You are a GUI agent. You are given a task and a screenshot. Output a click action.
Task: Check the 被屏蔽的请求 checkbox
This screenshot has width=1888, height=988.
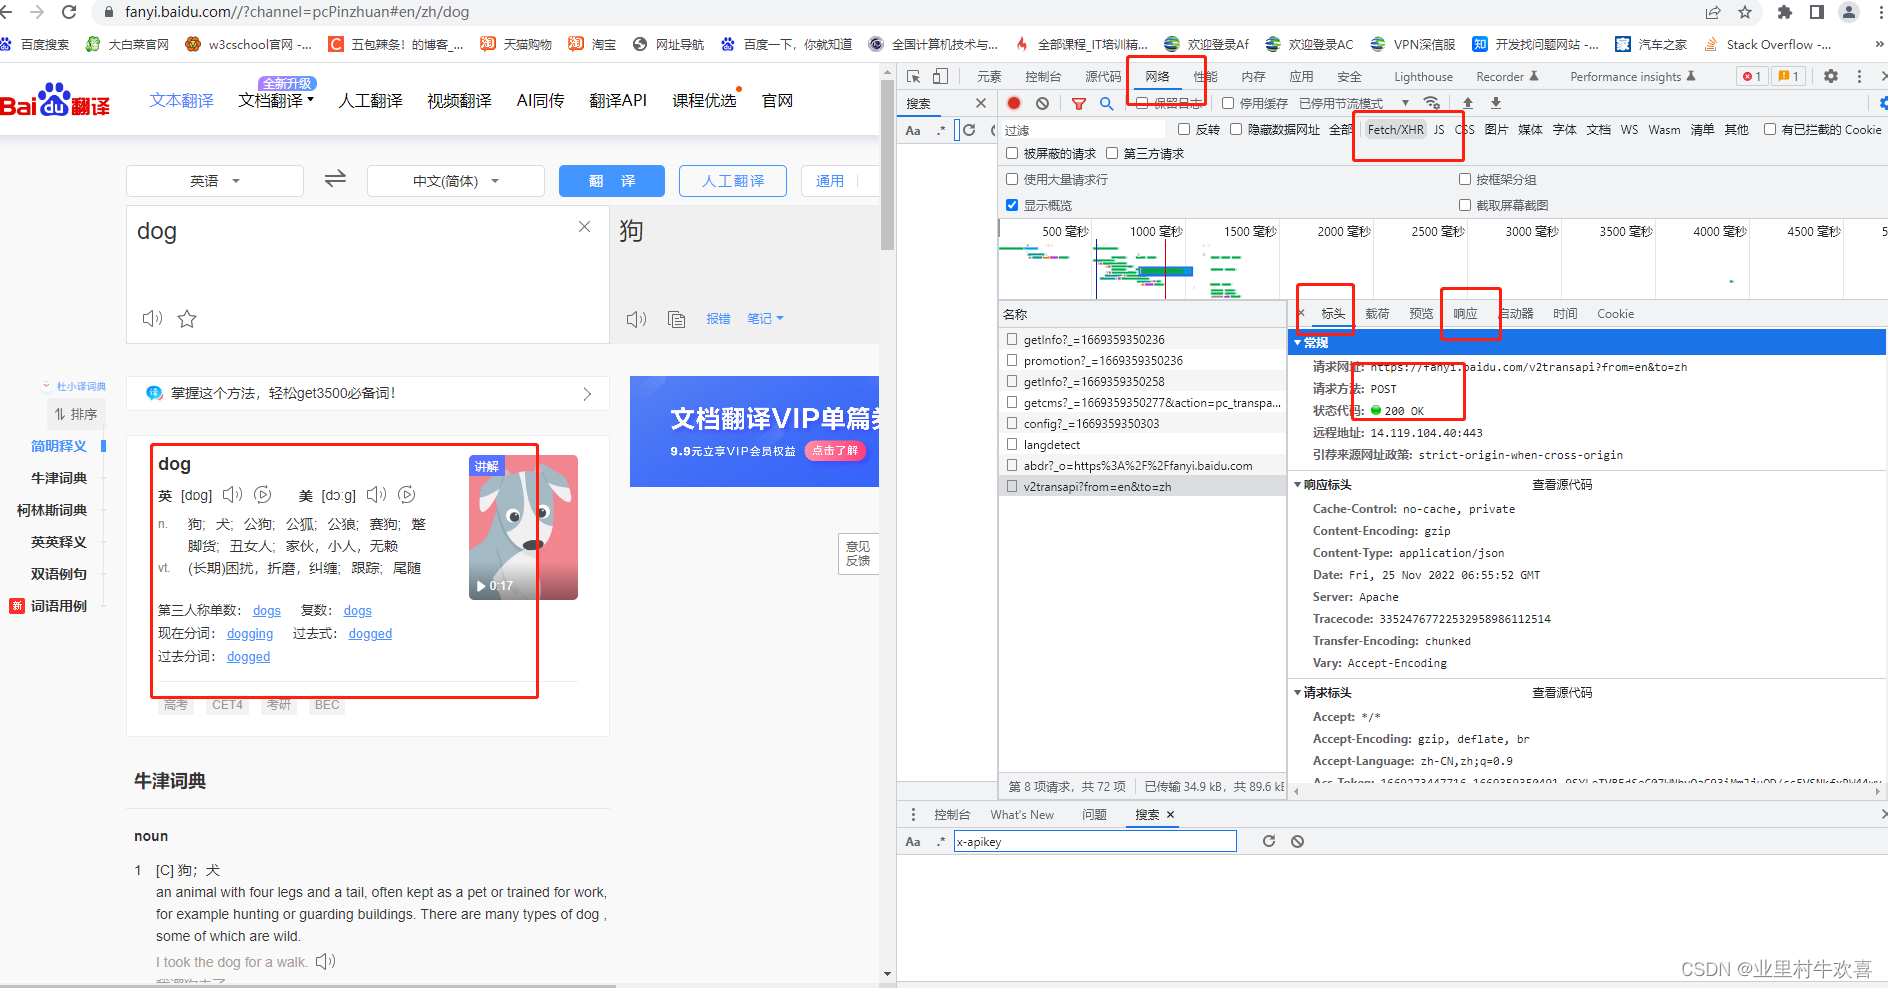coord(1012,153)
